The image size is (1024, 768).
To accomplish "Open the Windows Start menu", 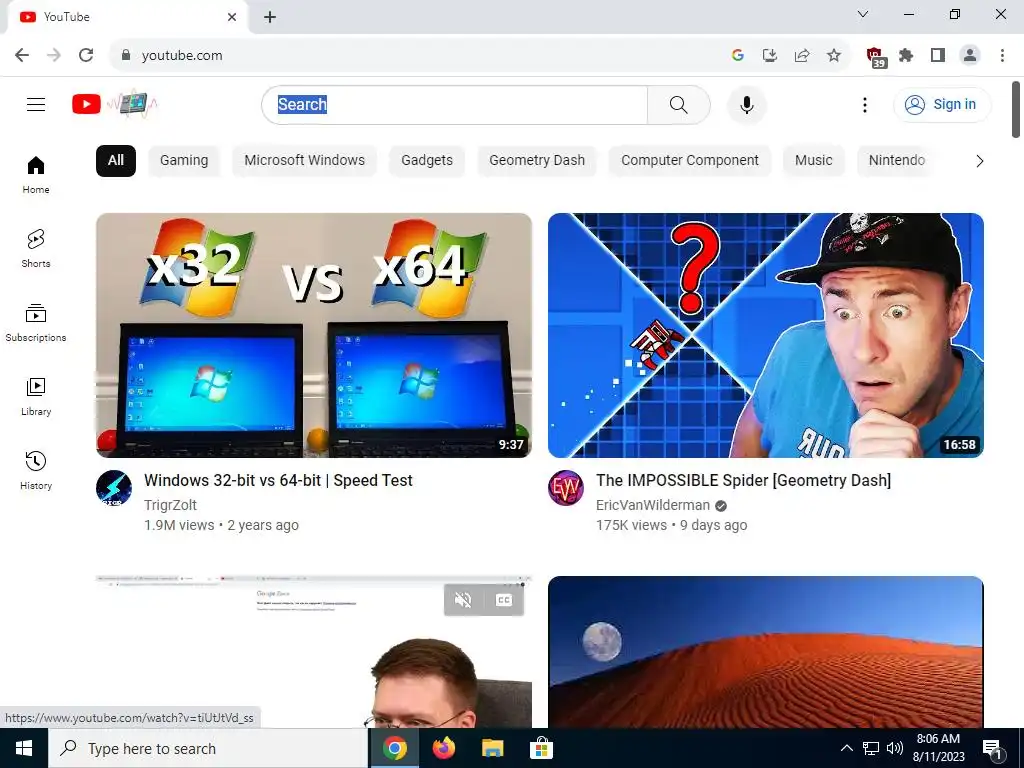I will point(24,748).
